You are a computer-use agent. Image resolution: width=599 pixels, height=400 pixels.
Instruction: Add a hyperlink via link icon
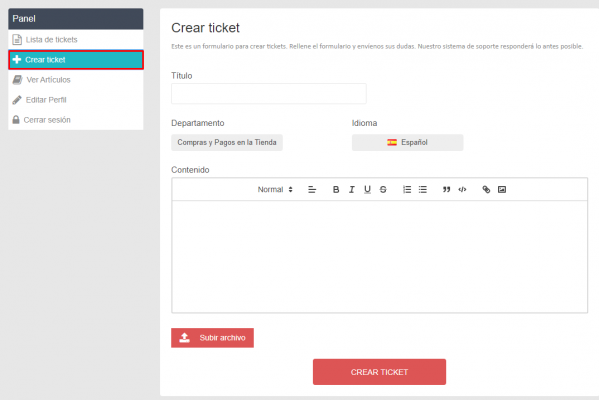click(x=486, y=189)
